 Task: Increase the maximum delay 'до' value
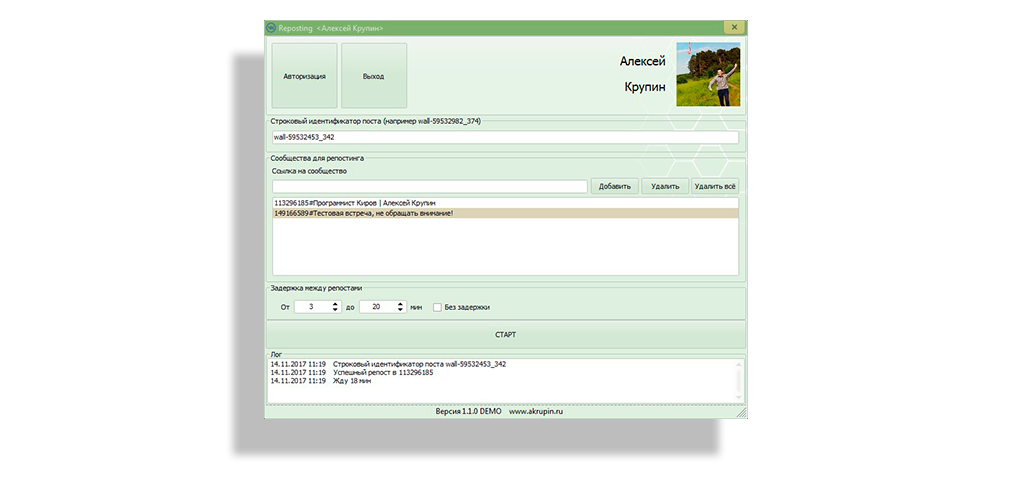tap(400, 304)
